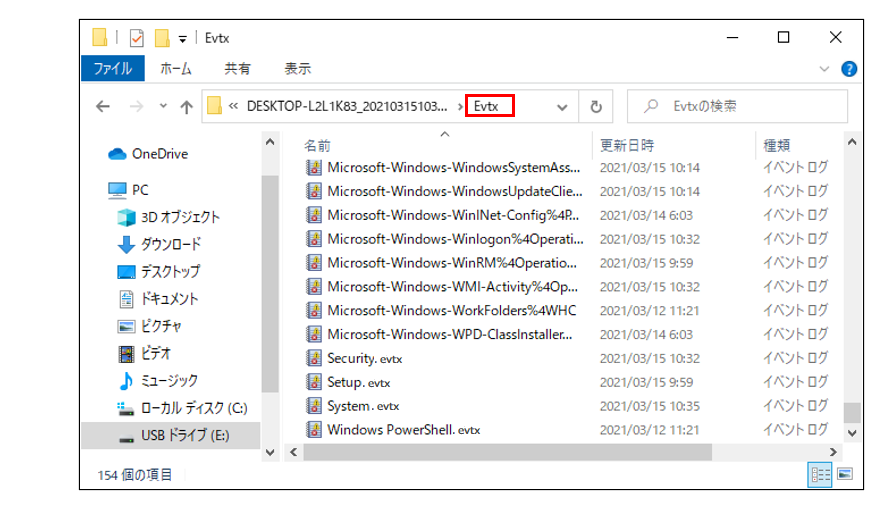Screen dimensions: 886x507
Task: Click the file list vertical scroll thumb
Action: pyautogui.click(x=852, y=413)
